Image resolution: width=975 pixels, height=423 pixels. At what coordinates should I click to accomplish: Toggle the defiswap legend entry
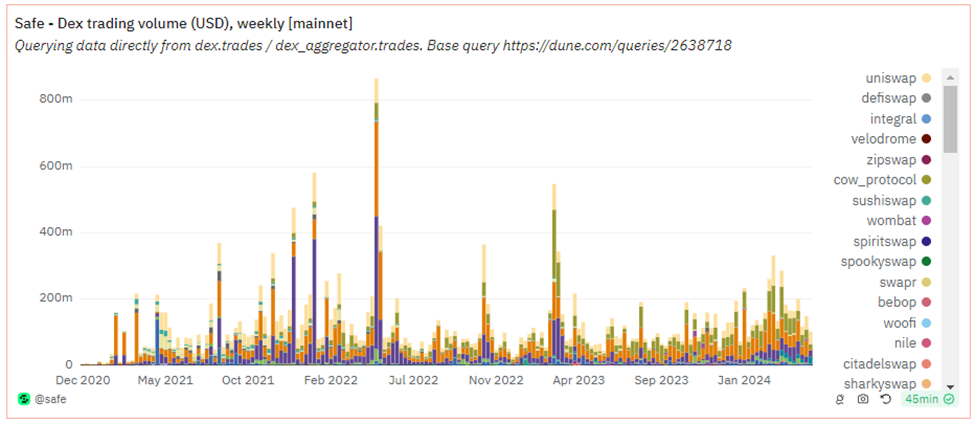tap(896, 98)
